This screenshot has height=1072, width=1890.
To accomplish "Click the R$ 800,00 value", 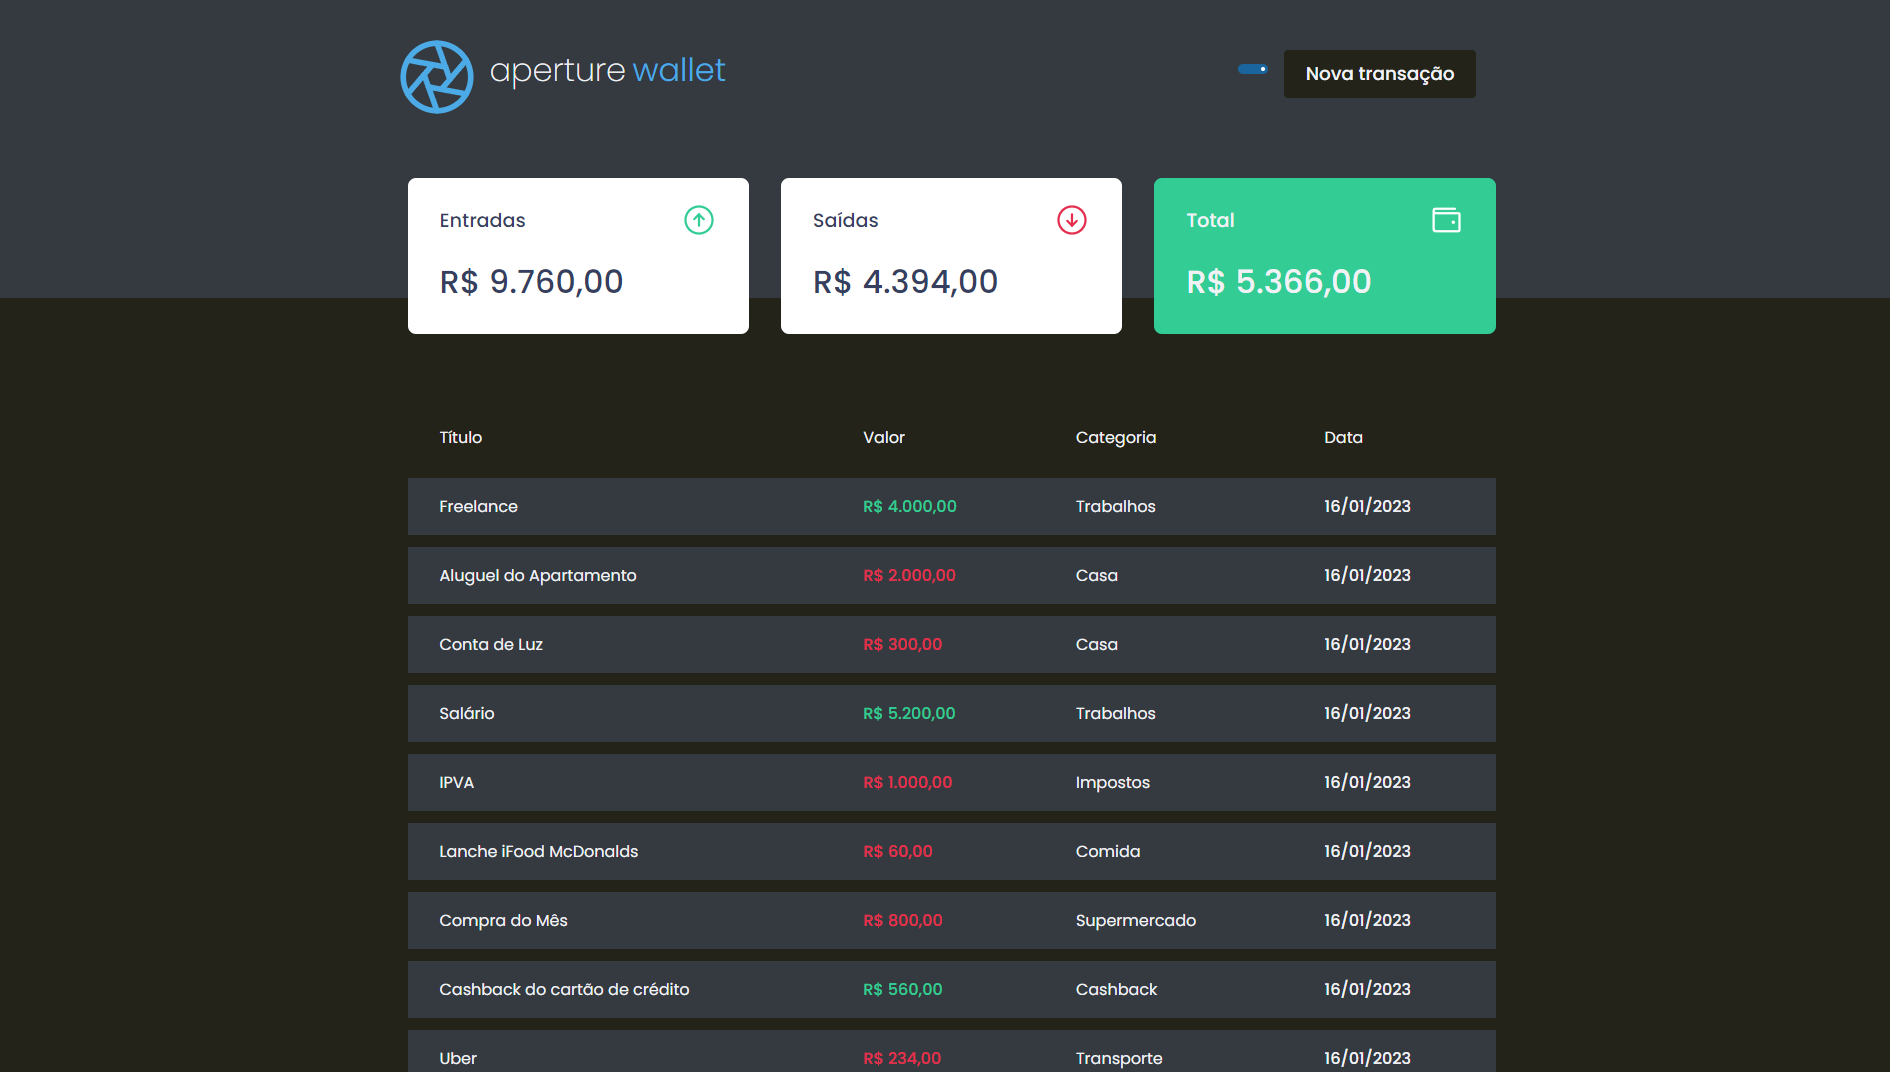I will pyautogui.click(x=903, y=920).
